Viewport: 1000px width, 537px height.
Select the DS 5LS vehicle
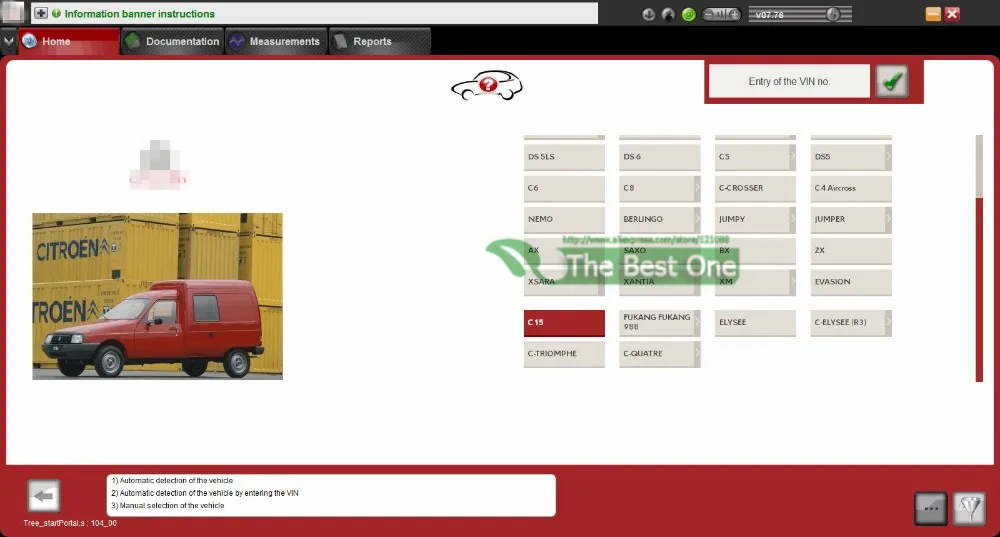(x=564, y=157)
